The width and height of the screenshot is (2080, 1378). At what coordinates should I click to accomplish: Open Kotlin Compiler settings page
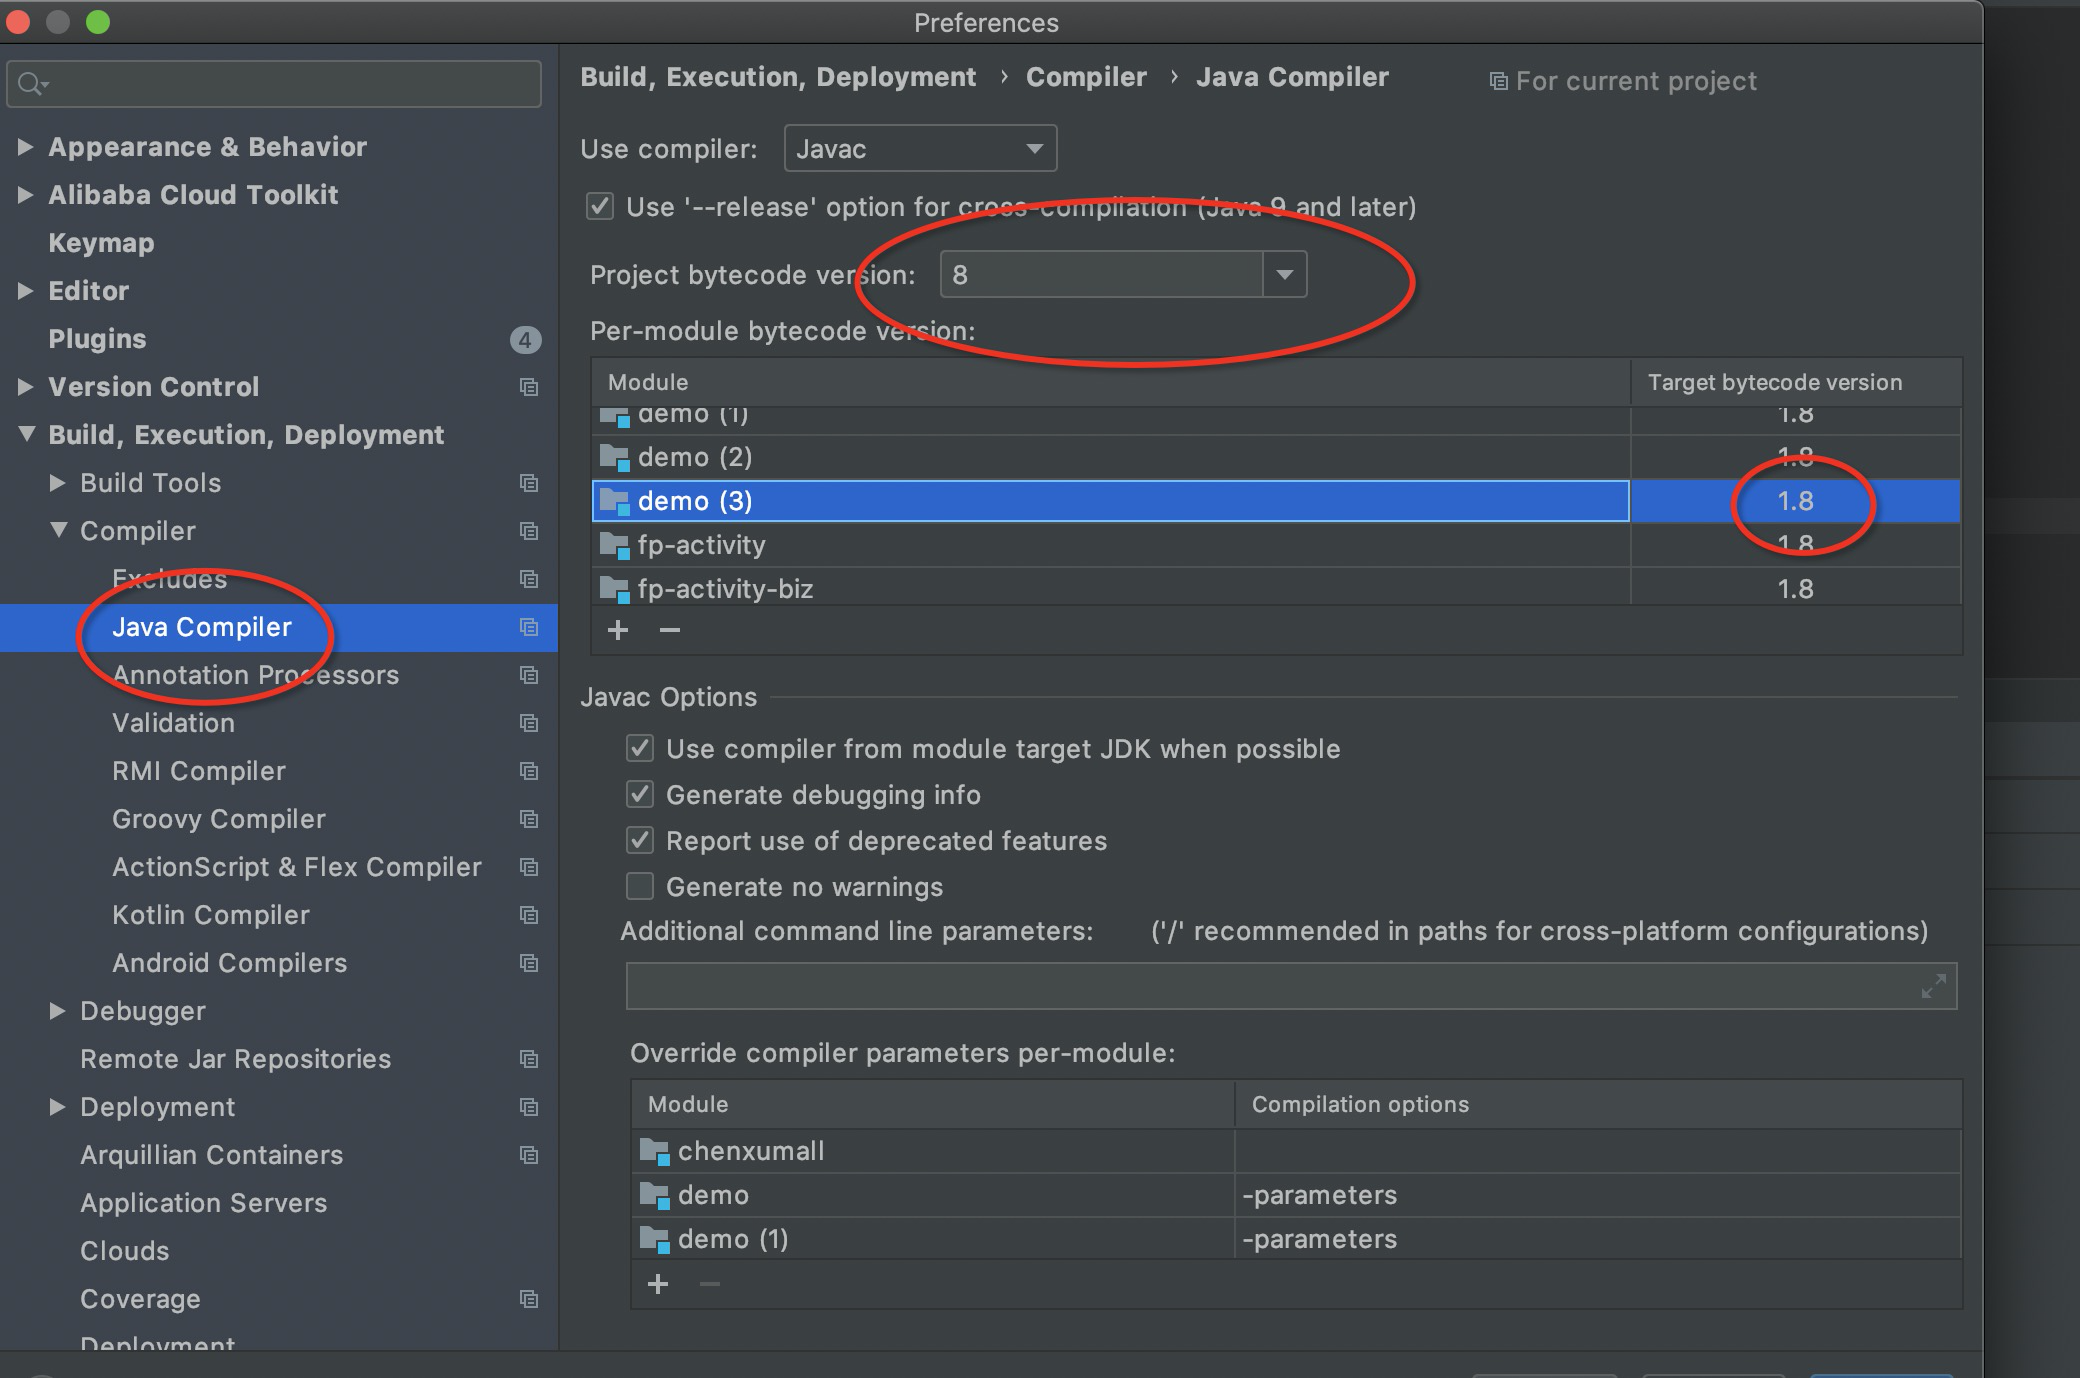tap(211, 915)
